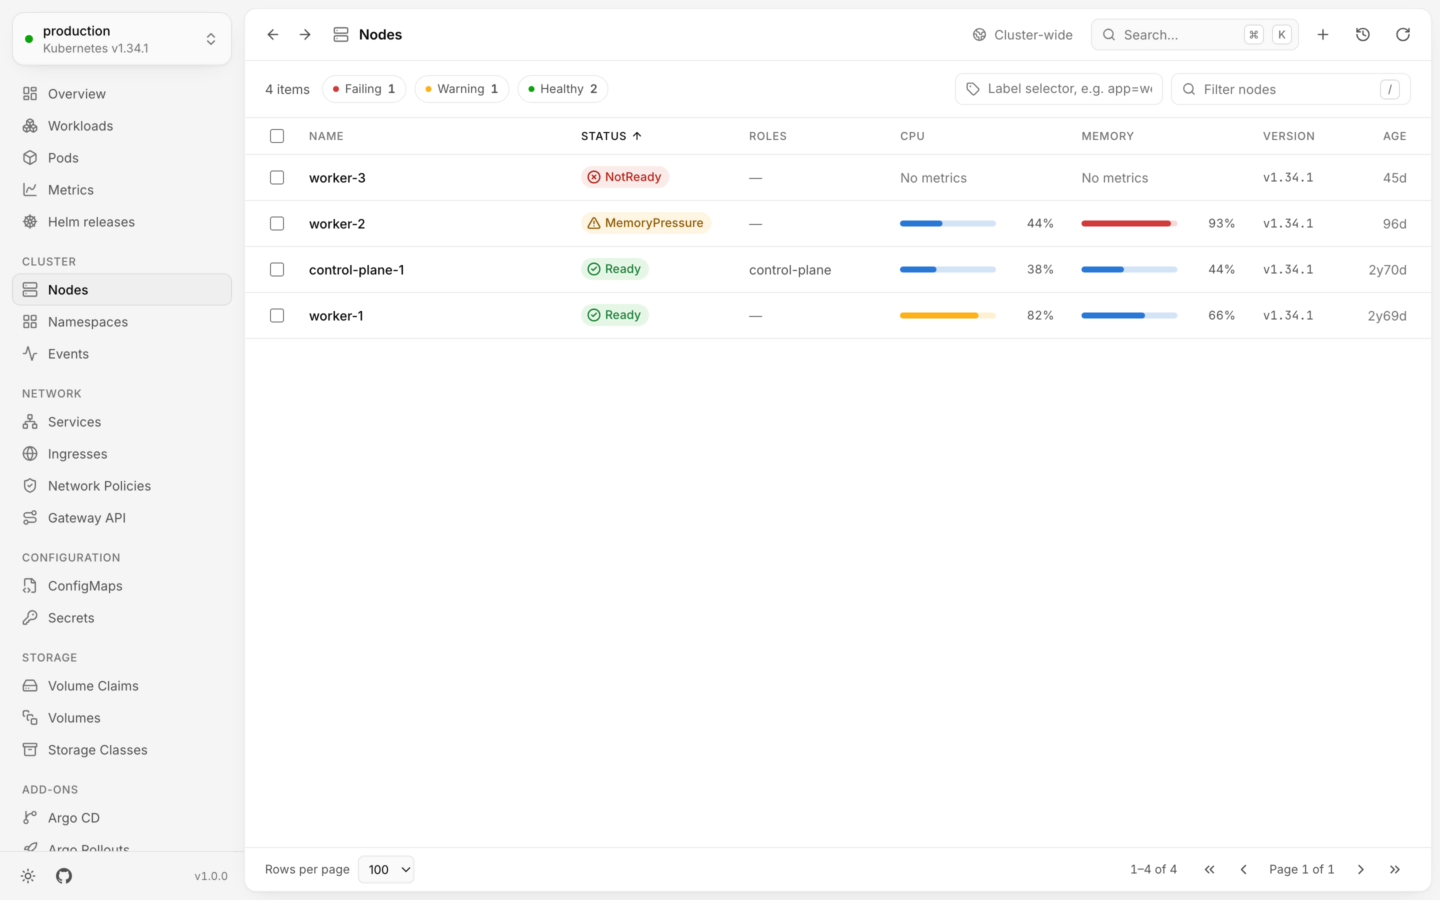Click the NotReady status badge
Viewport: 1440px width, 900px height.
625,177
